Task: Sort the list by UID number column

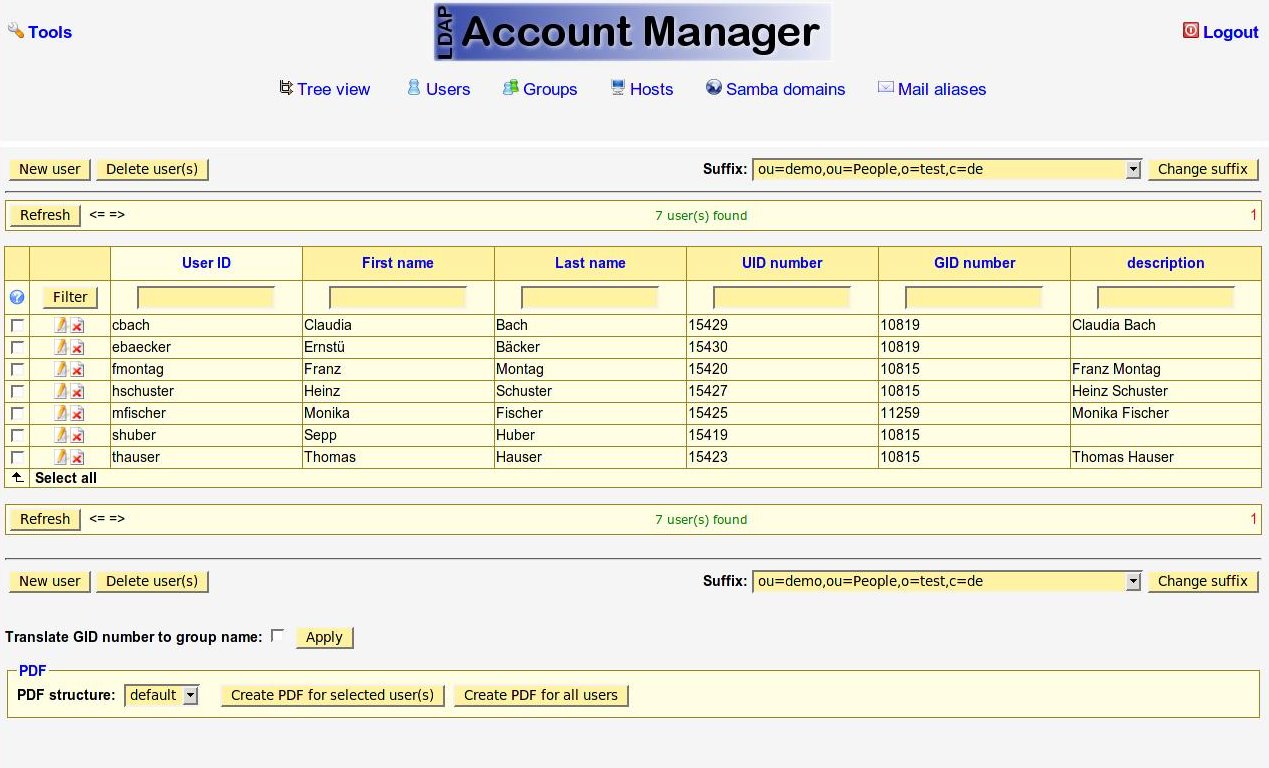Action: pos(782,263)
